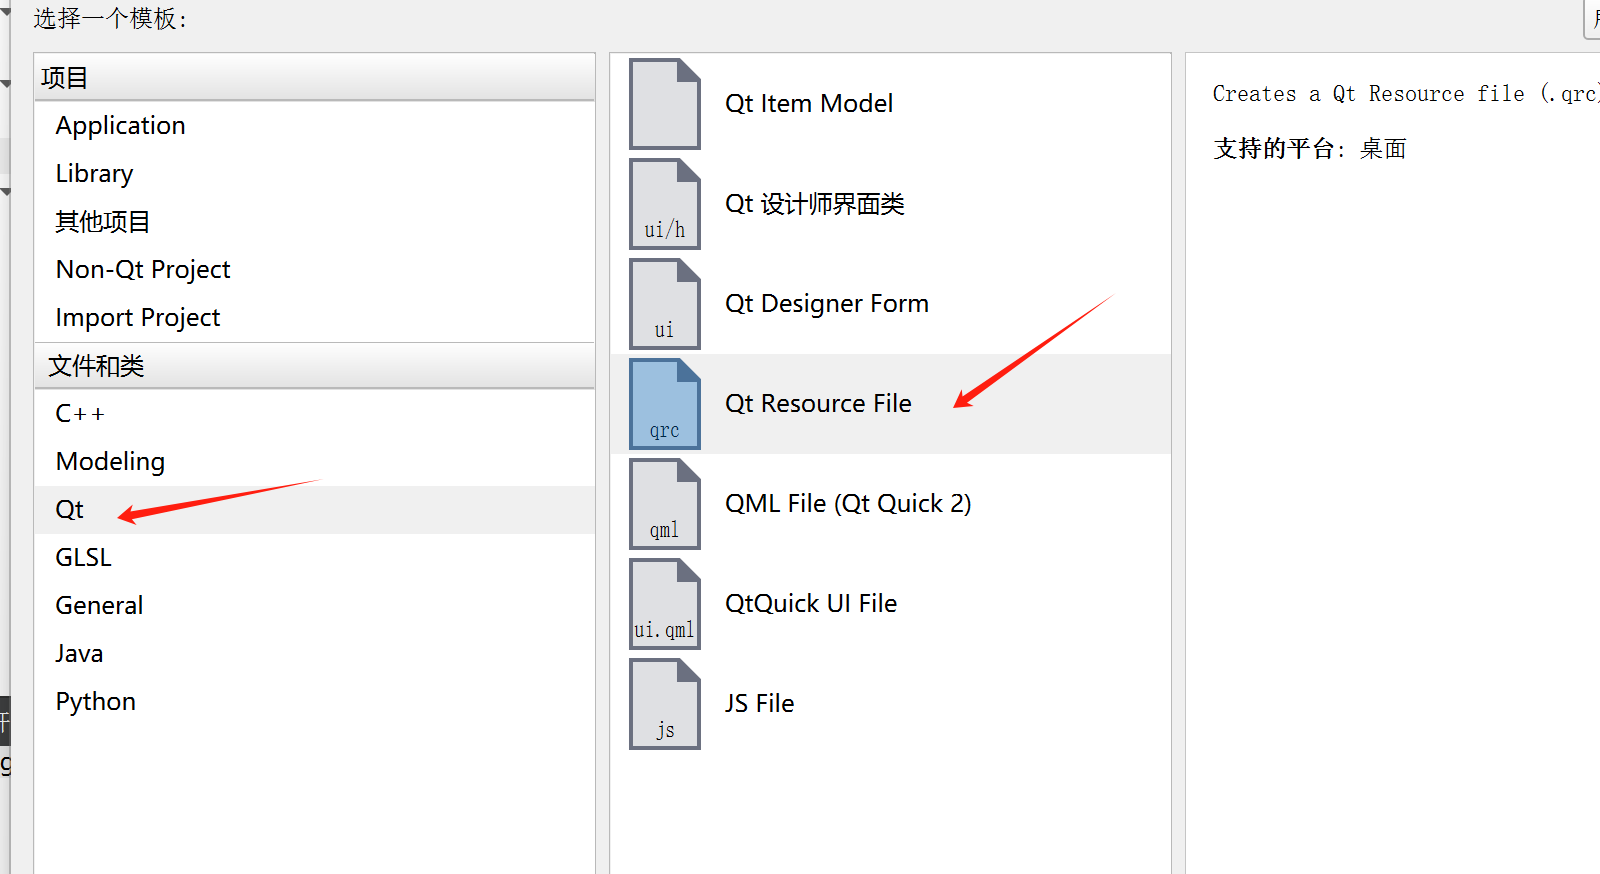Select the Library project category

pos(315,174)
